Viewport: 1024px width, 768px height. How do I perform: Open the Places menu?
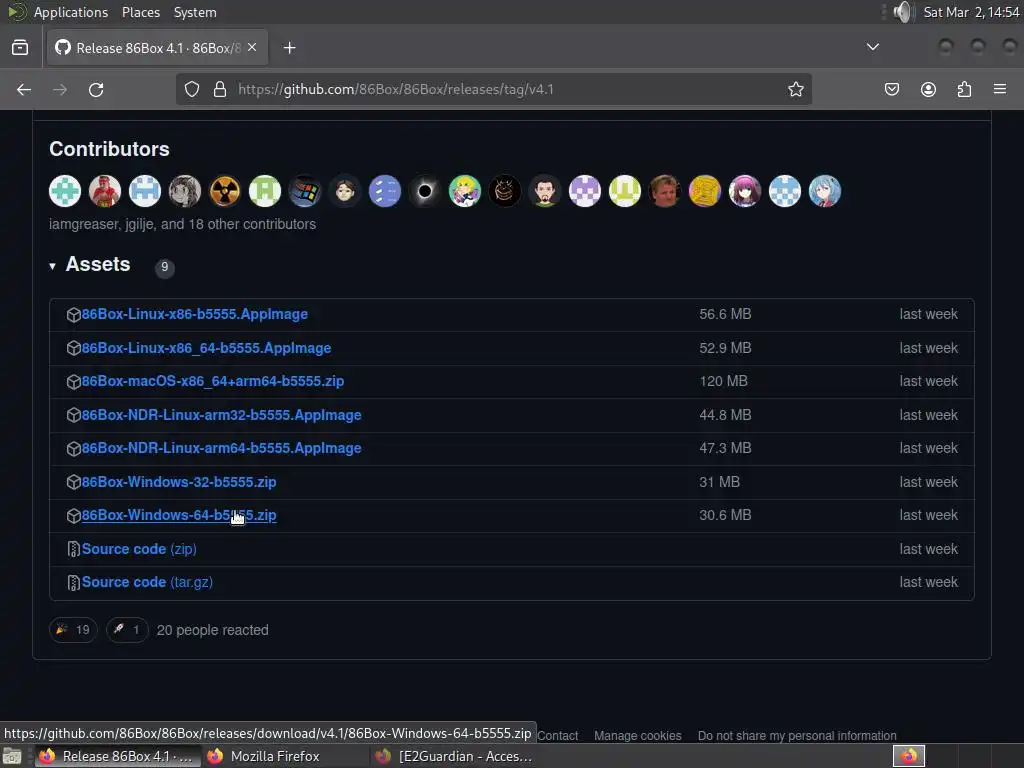141,12
